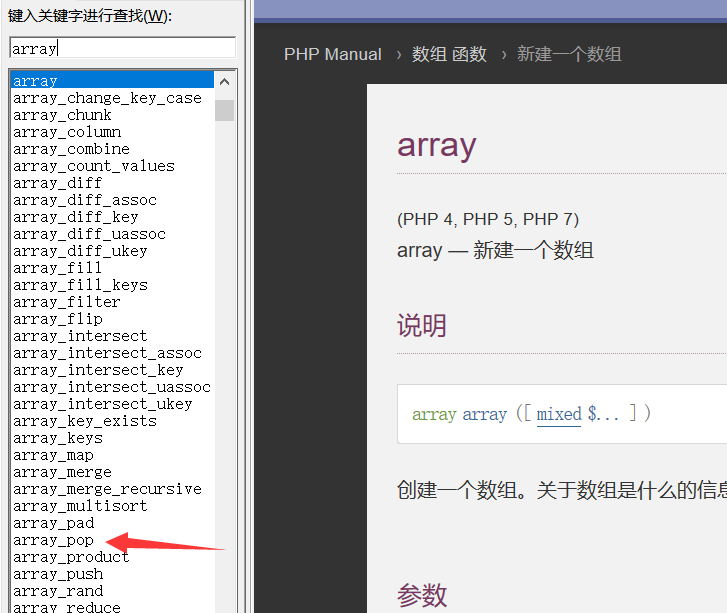Select the array_diff index entry
This screenshot has height=613, width=727.
pyautogui.click(x=57, y=183)
